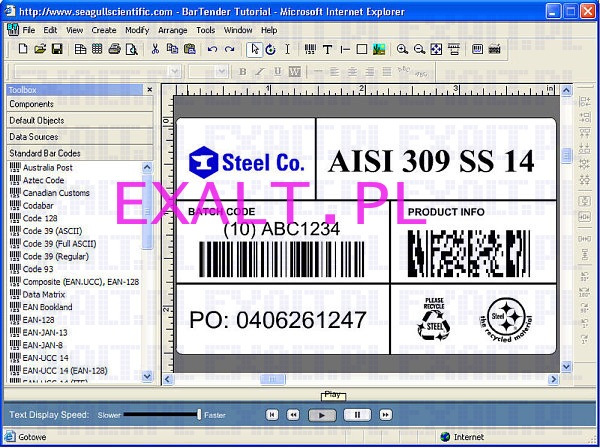The width and height of the screenshot is (600, 448).
Task: Zoom out with magnifier minus icon
Action: (419, 49)
